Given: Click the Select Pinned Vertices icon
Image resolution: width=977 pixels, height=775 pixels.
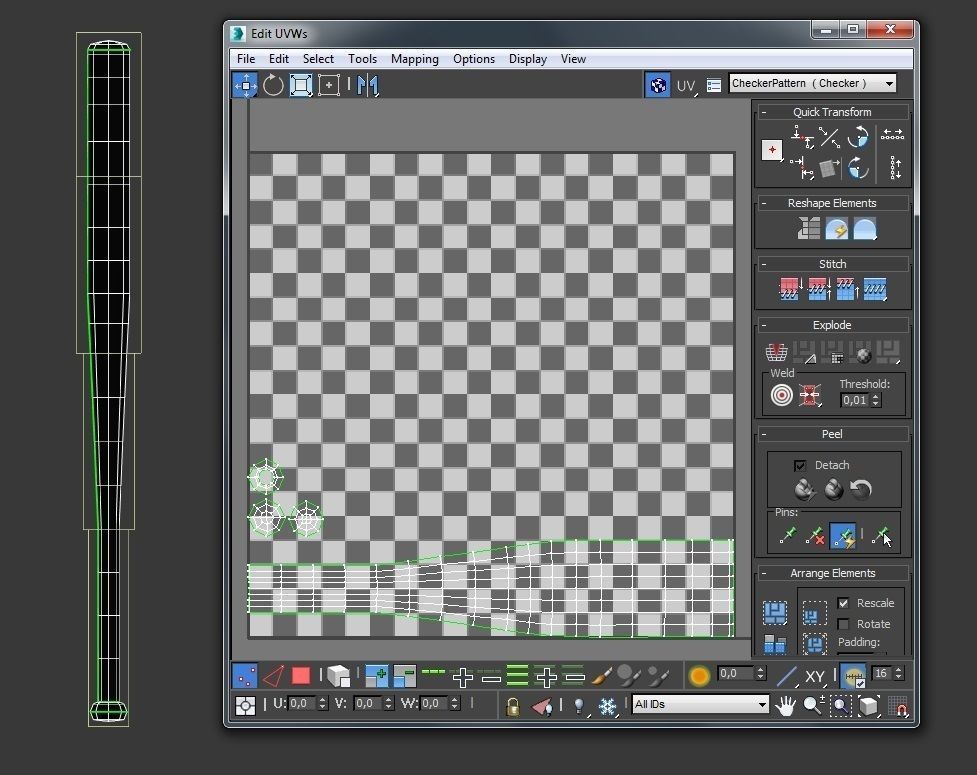Looking at the screenshot, I should pos(882,536).
